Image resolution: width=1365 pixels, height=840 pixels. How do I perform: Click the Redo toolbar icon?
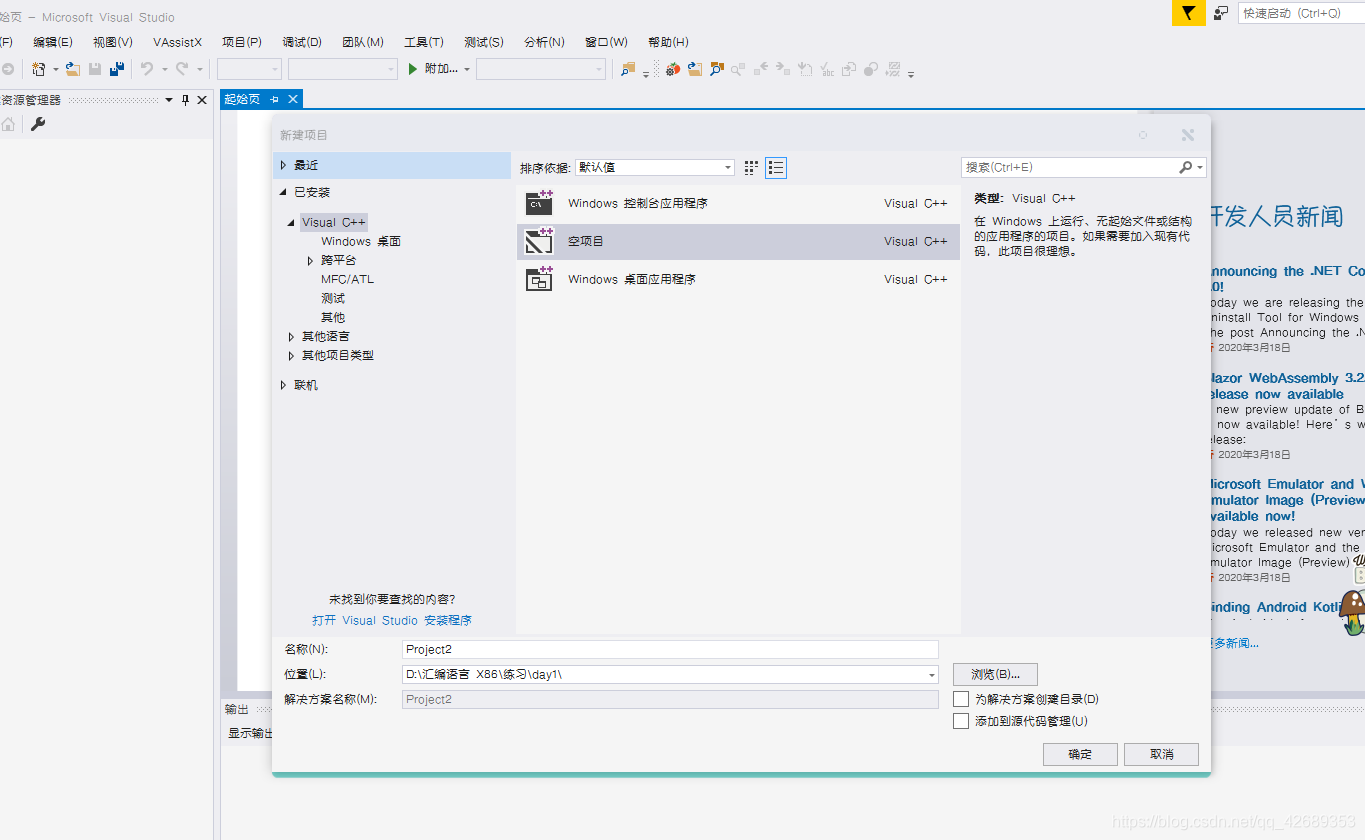tap(182, 69)
